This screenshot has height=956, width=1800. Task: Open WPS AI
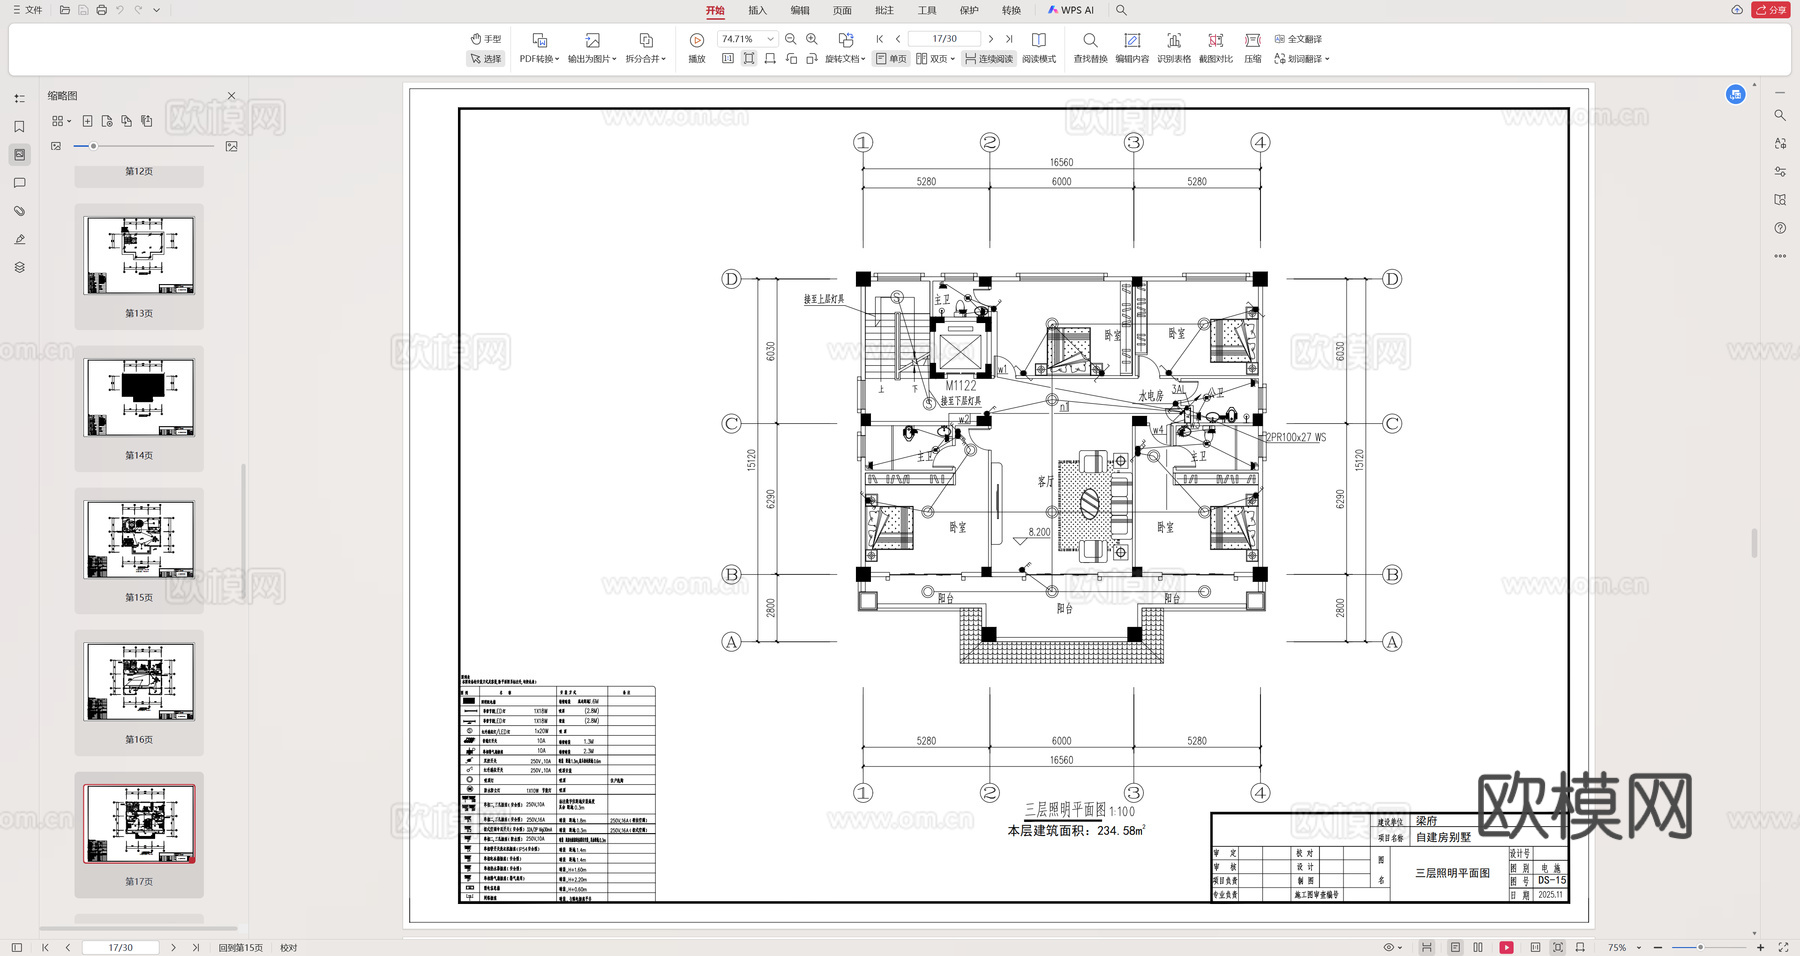(1070, 10)
